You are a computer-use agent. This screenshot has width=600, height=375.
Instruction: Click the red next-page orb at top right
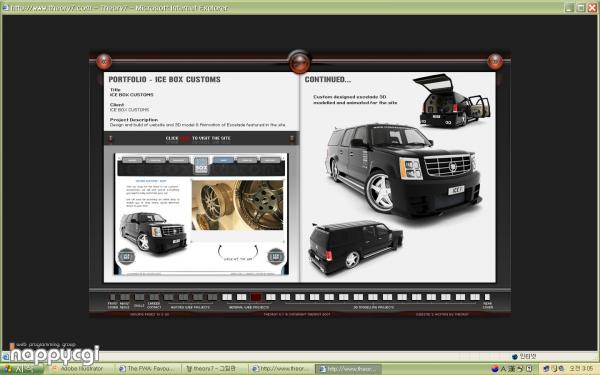(x=495, y=61)
